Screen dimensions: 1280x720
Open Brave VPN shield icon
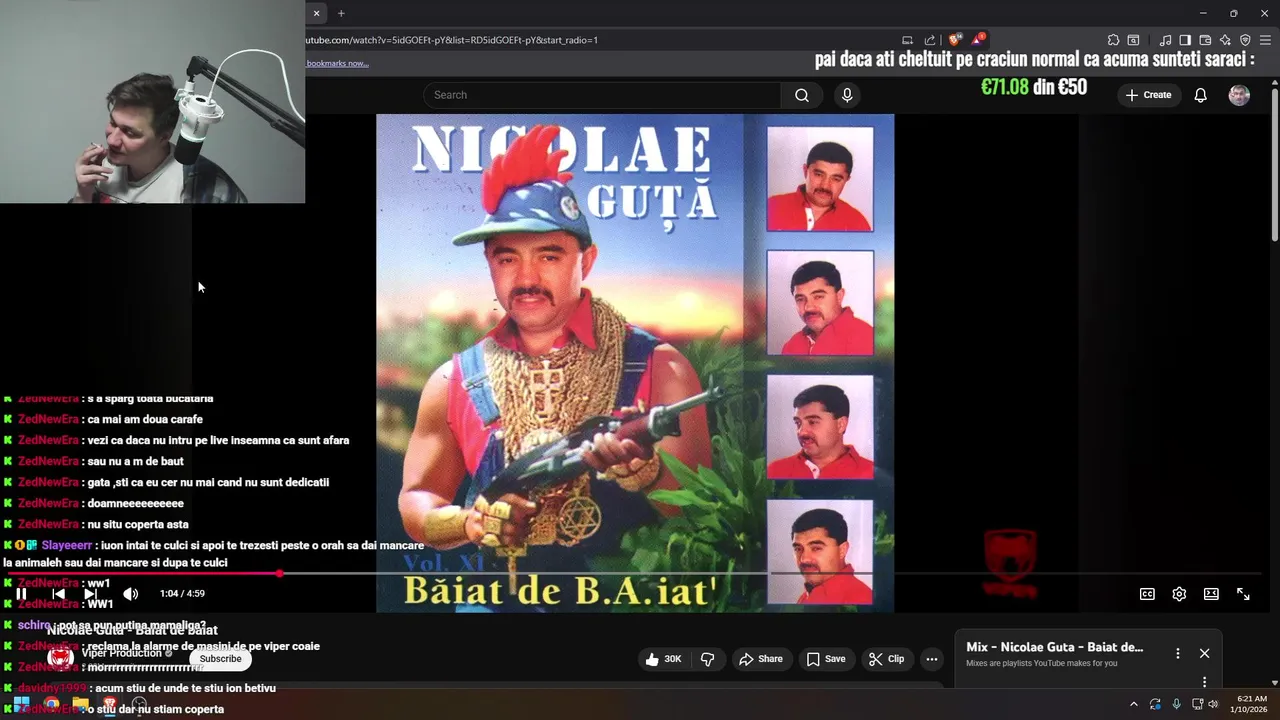click(1245, 40)
